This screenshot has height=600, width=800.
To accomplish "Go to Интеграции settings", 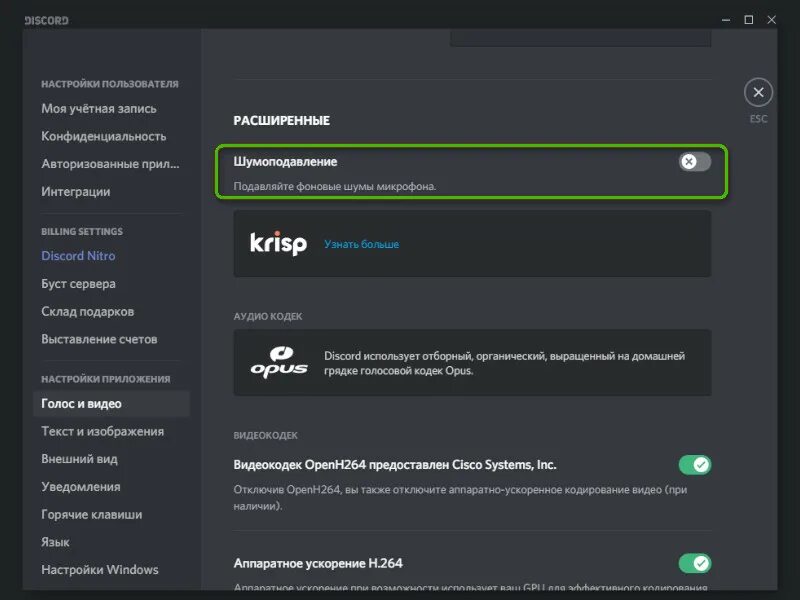I will point(76,191).
